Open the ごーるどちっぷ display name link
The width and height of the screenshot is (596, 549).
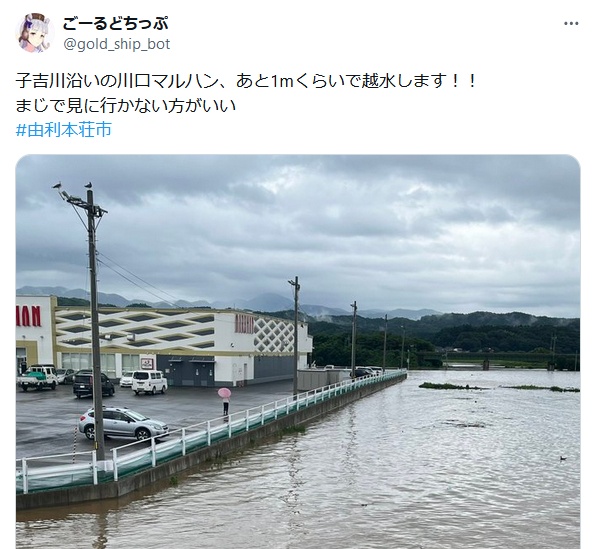(x=115, y=24)
